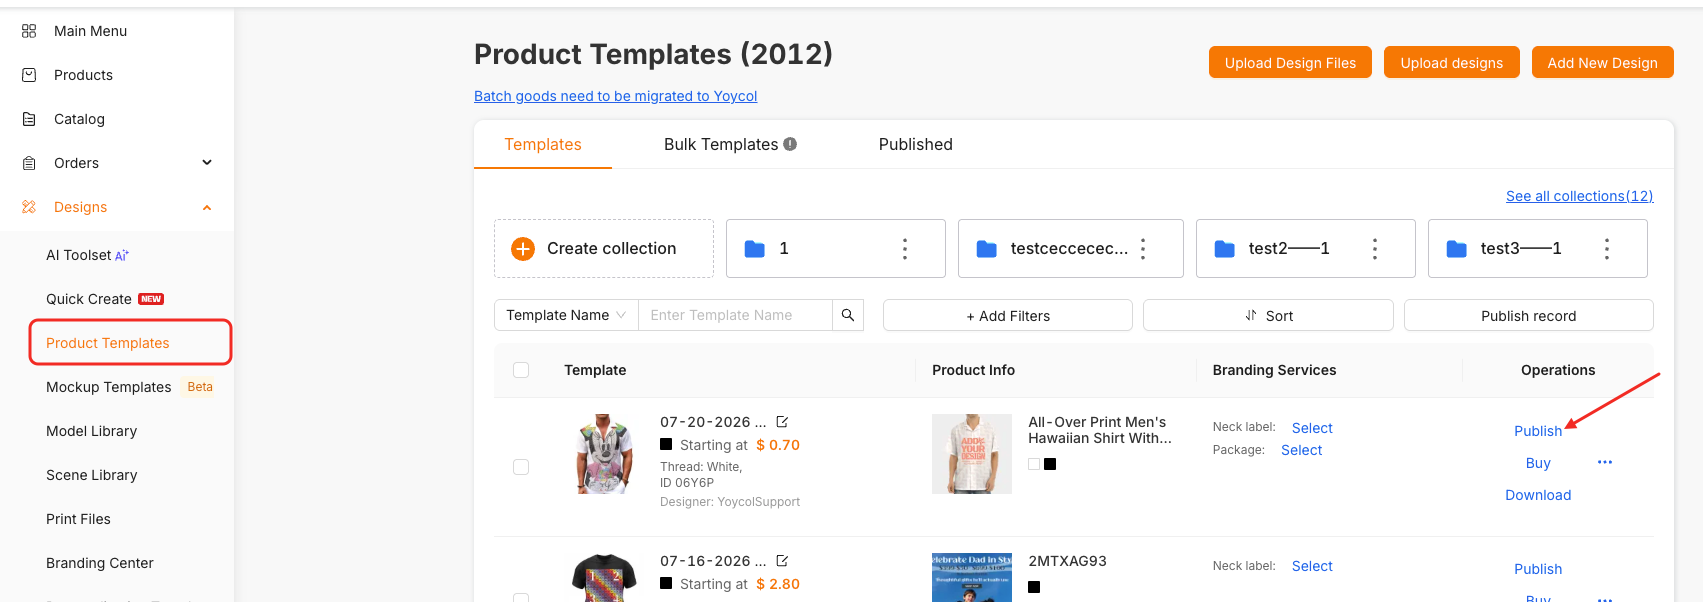Click the Enter Template Name search field

click(735, 315)
